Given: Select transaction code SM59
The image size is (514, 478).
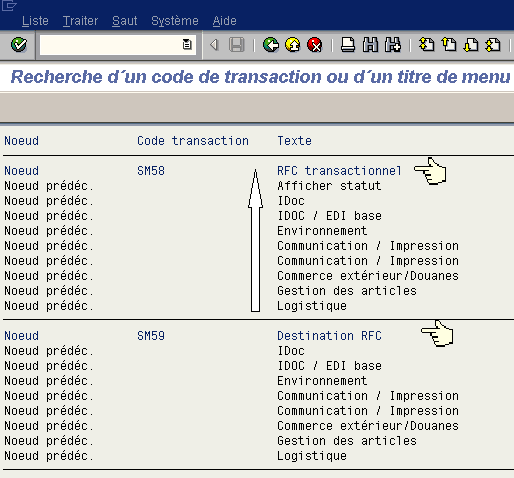Looking at the screenshot, I should coord(151,336).
